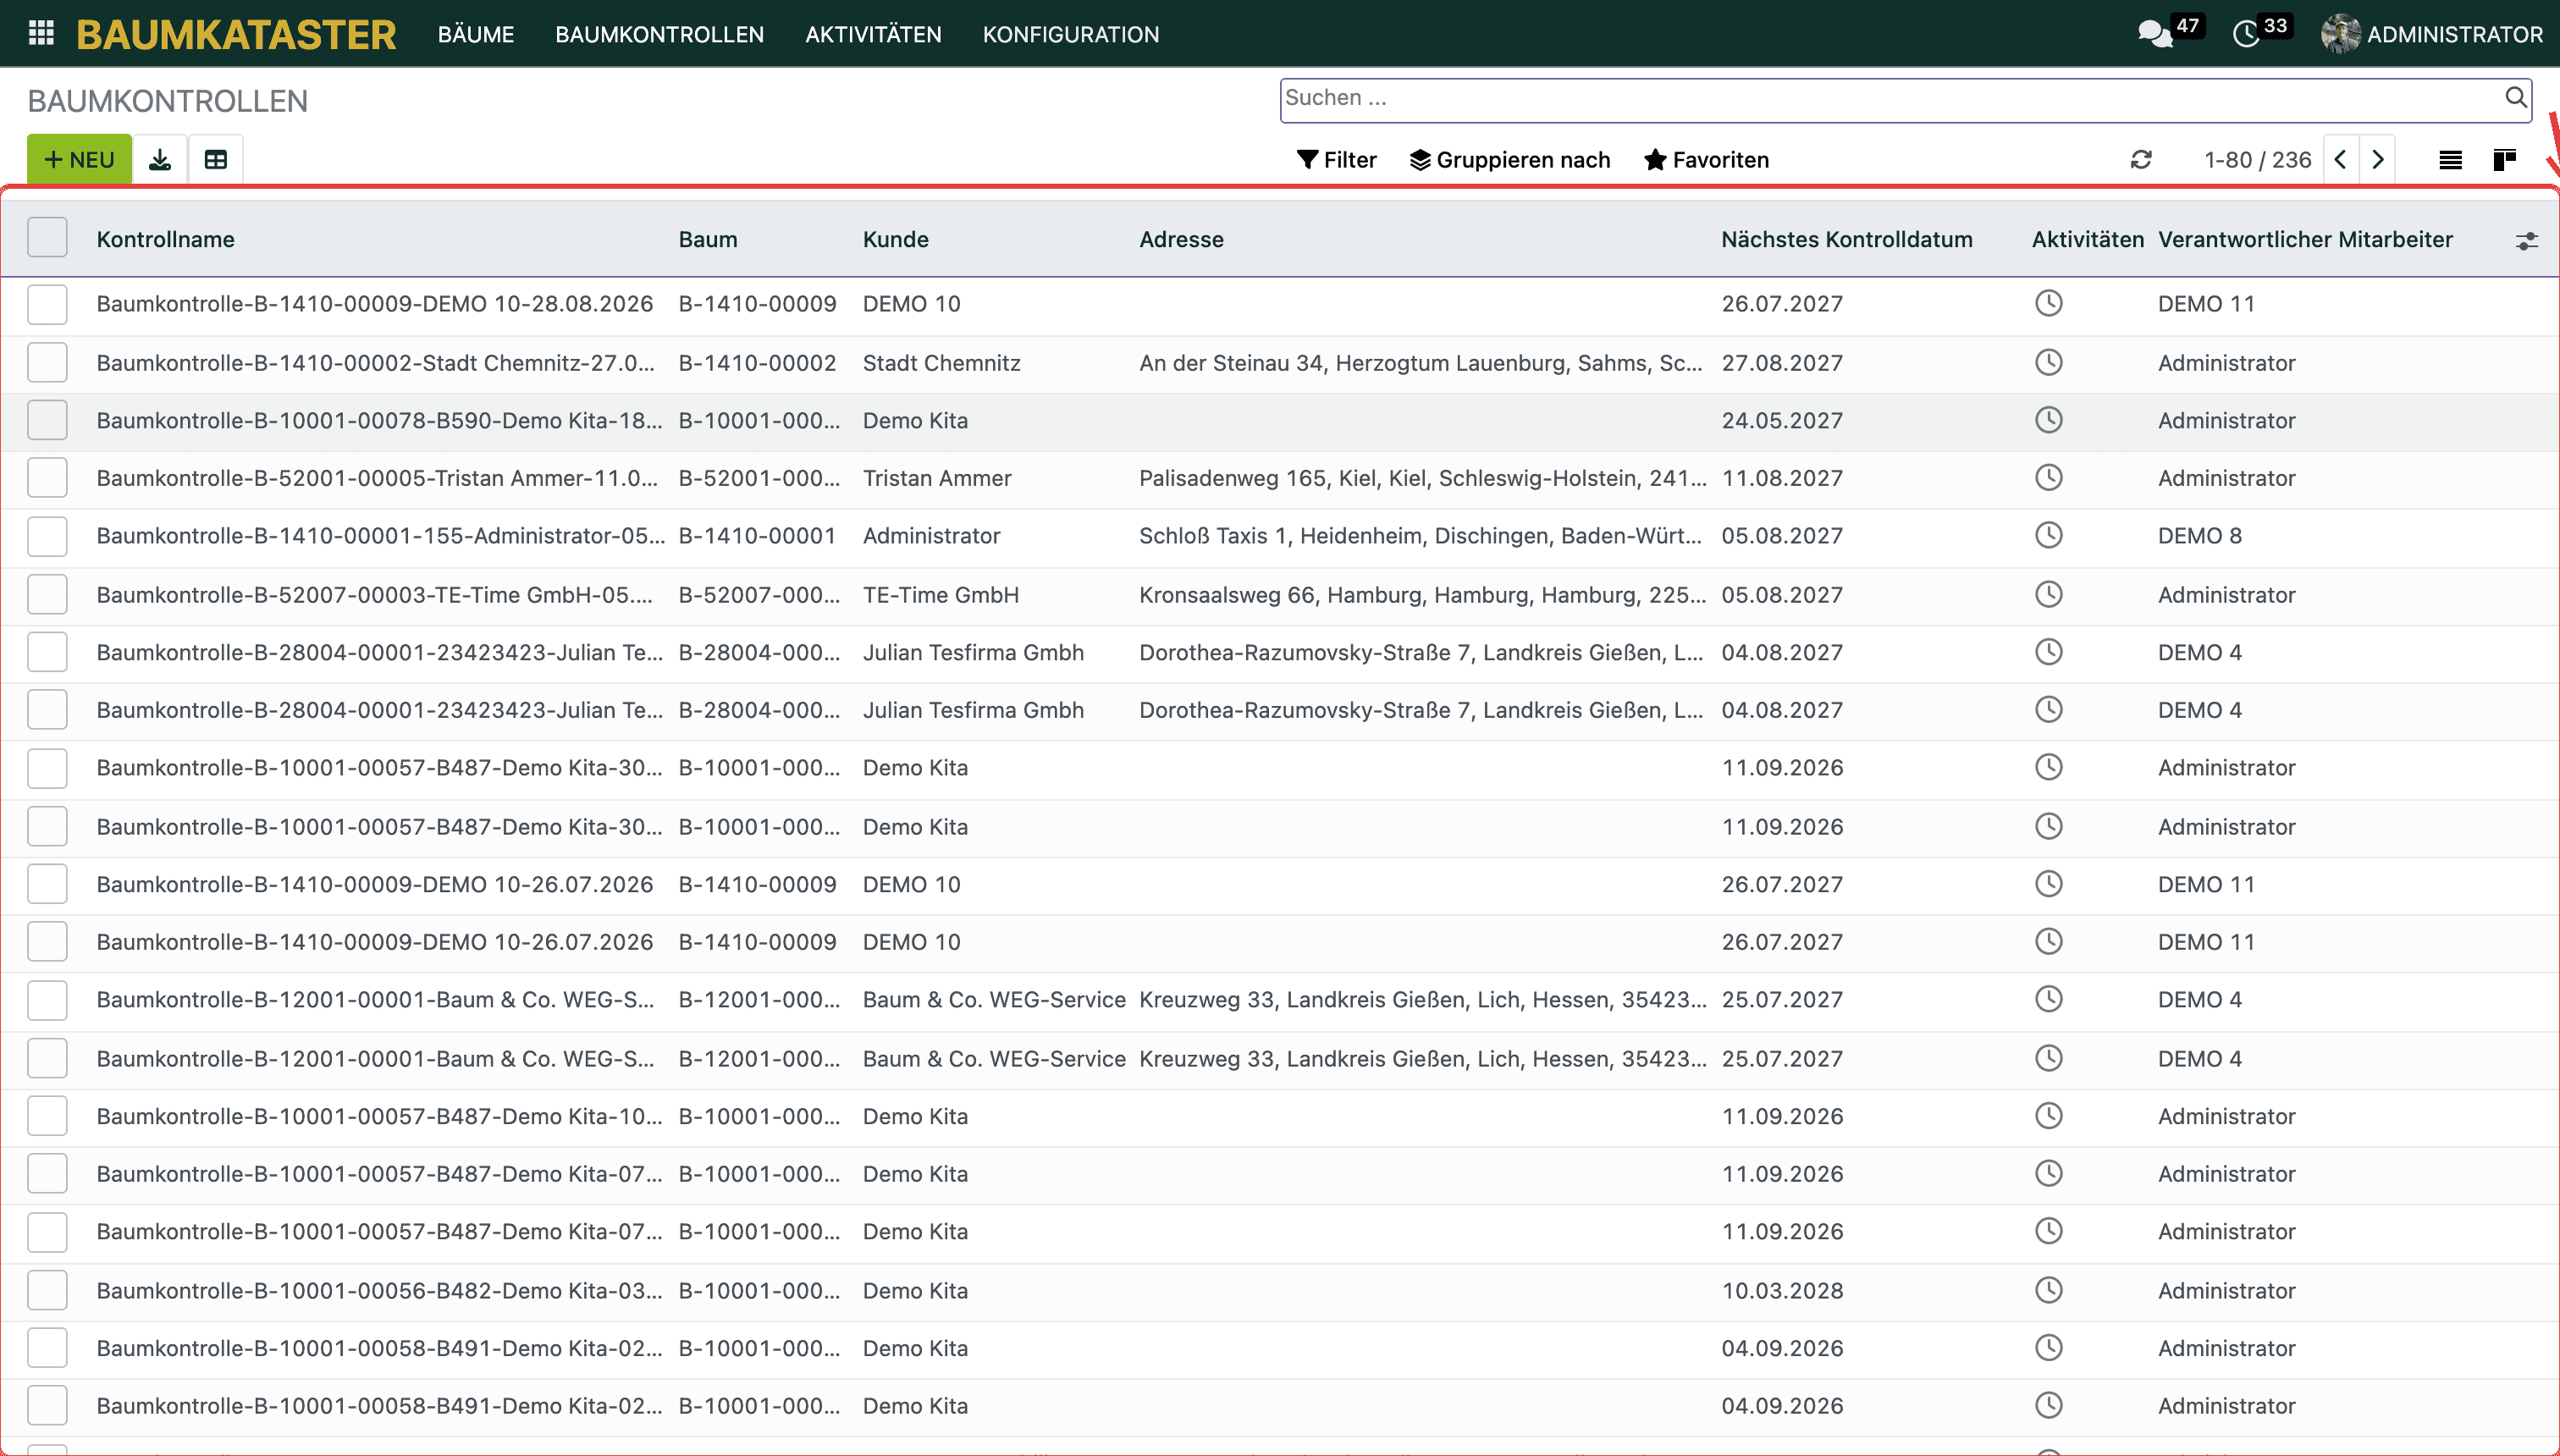Viewport: 2560px width, 1456px height.
Task: Click the BAUMKATASTER logo link
Action: [x=236, y=34]
